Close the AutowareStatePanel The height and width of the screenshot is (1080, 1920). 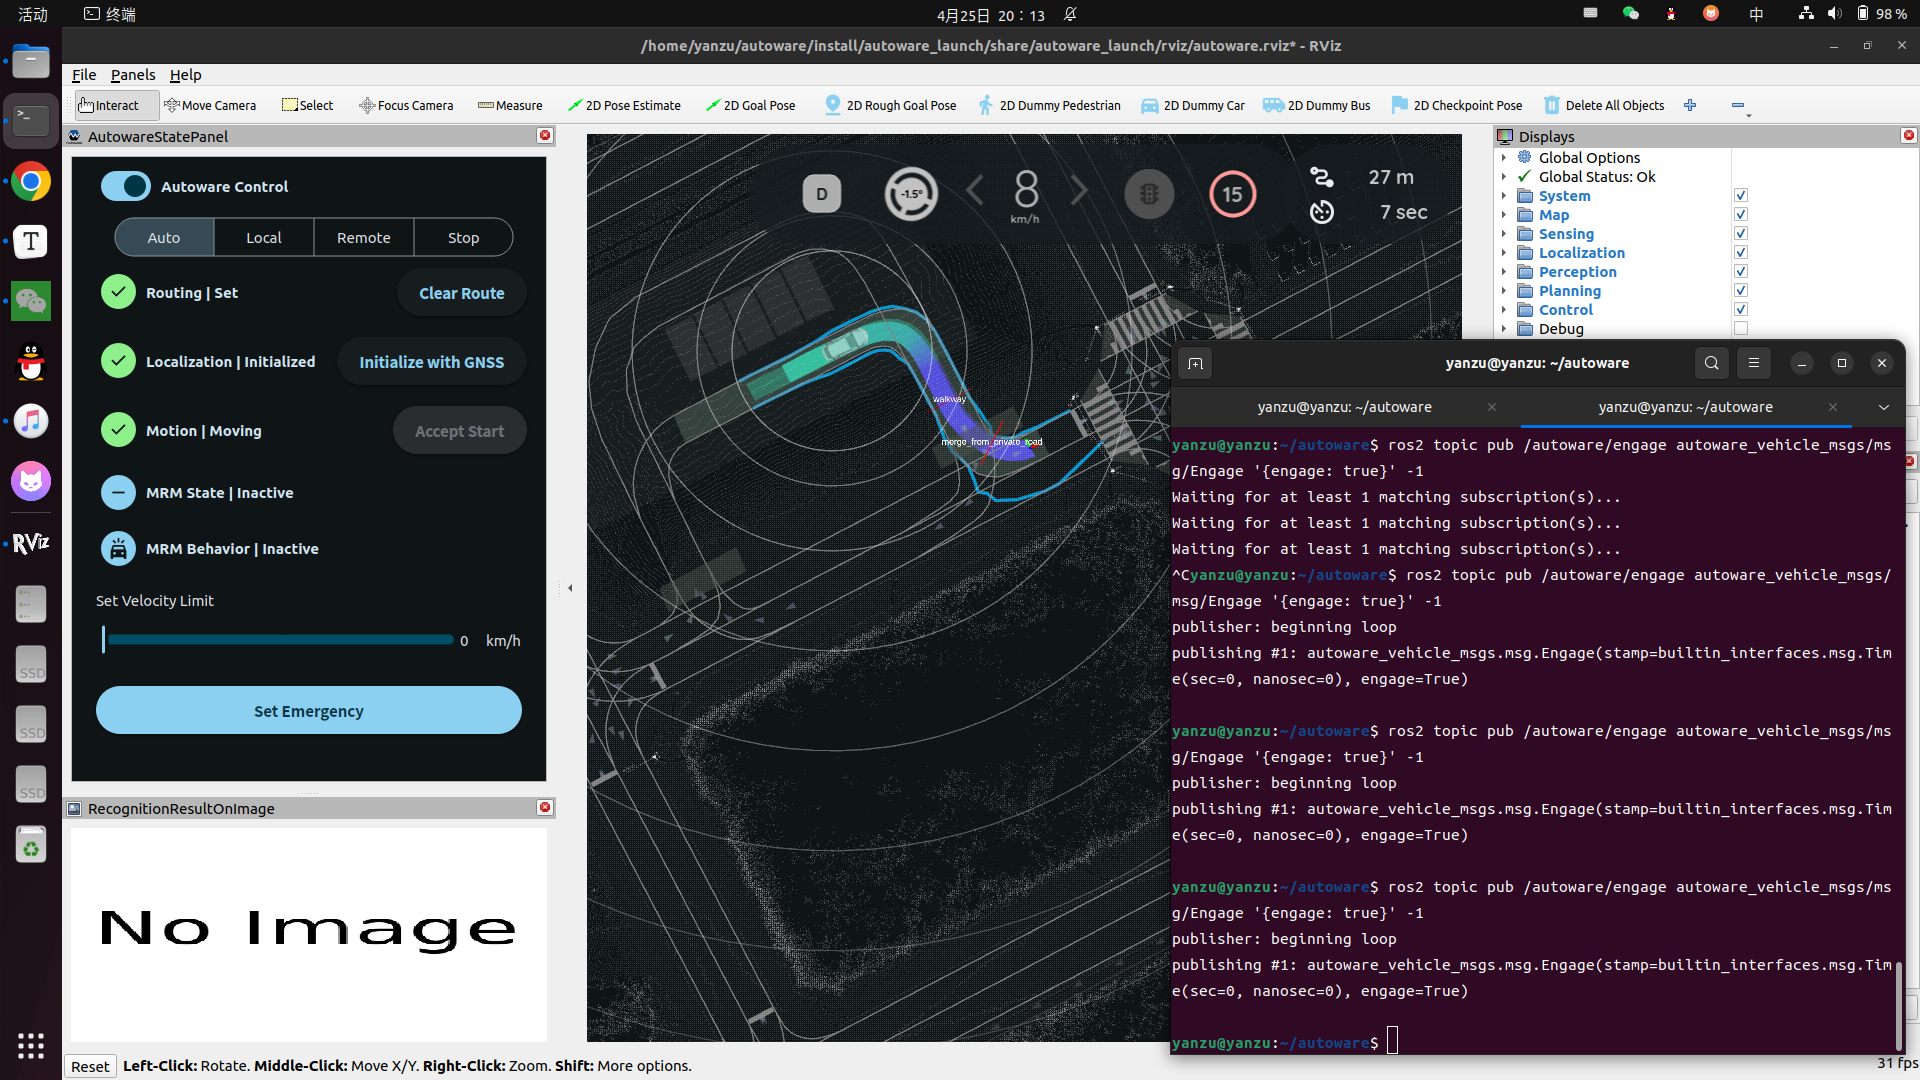pos(545,135)
